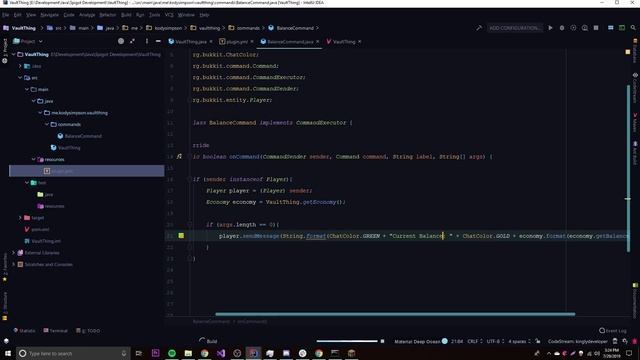640x360 pixels.
Task: Open the Terminal tool window
Action: click(56, 331)
